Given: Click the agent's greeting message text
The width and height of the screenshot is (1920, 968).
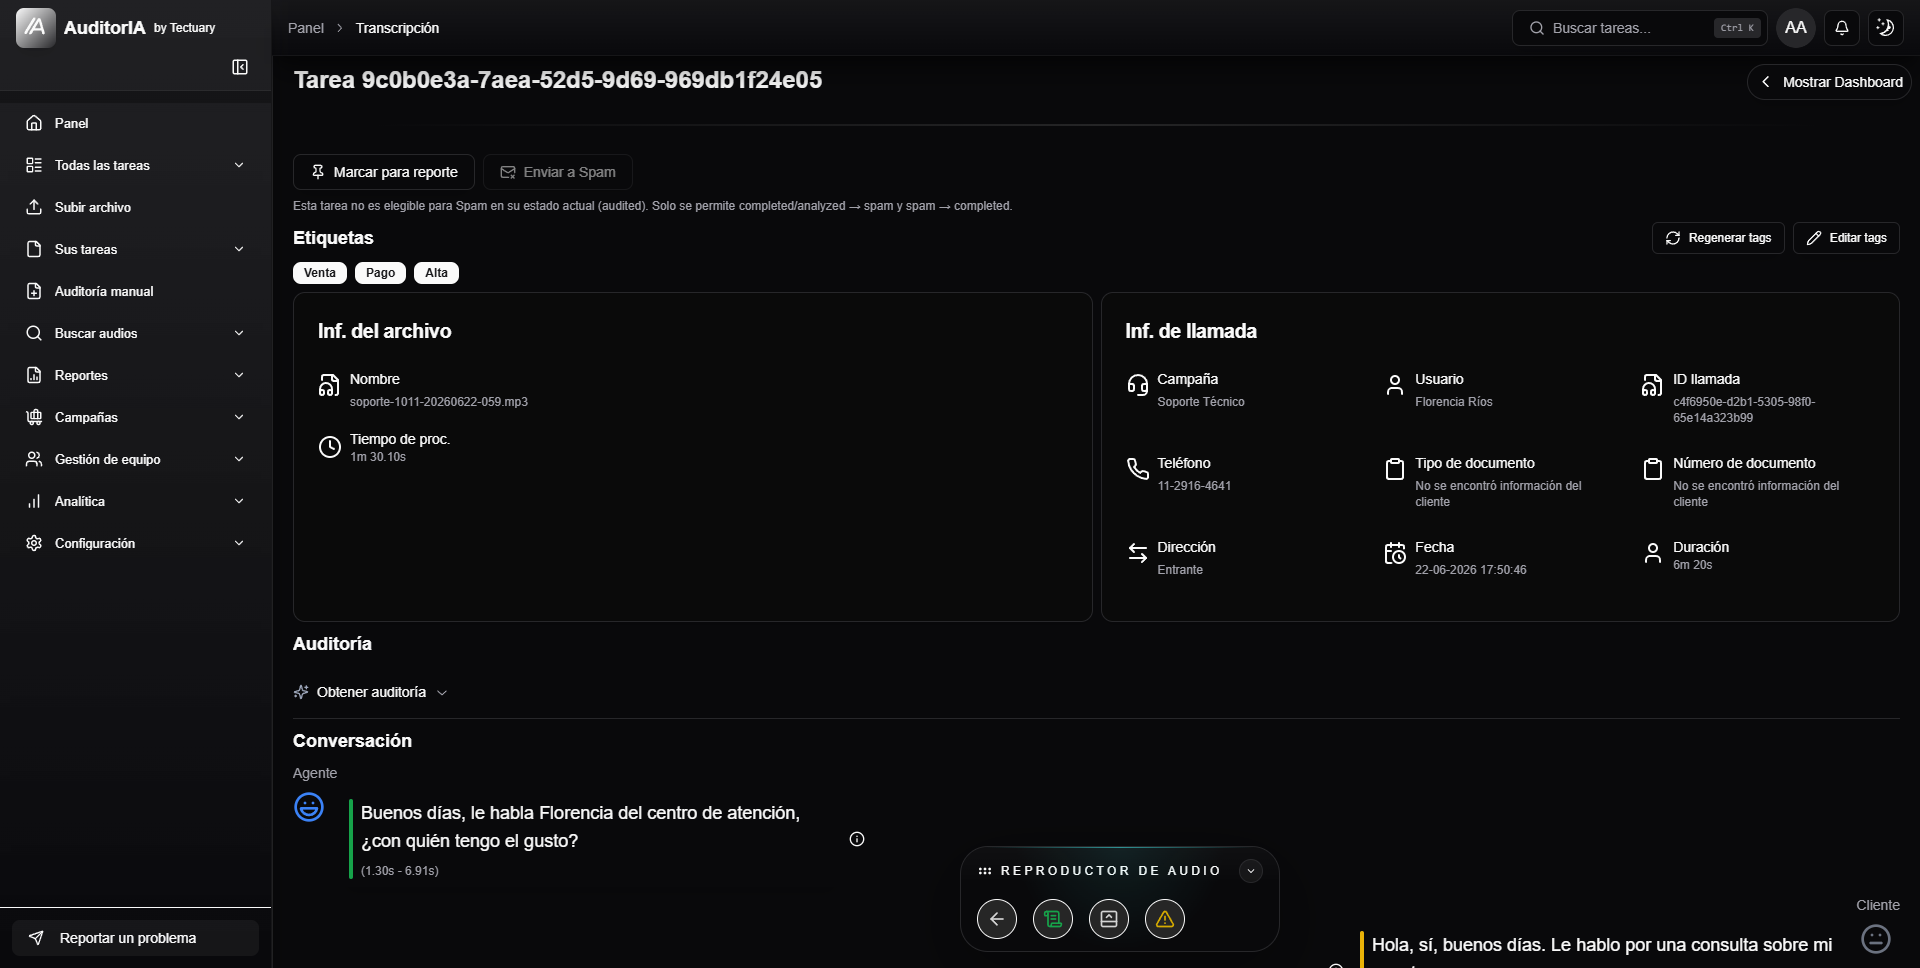Looking at the screenshot, I should [580, 827].
